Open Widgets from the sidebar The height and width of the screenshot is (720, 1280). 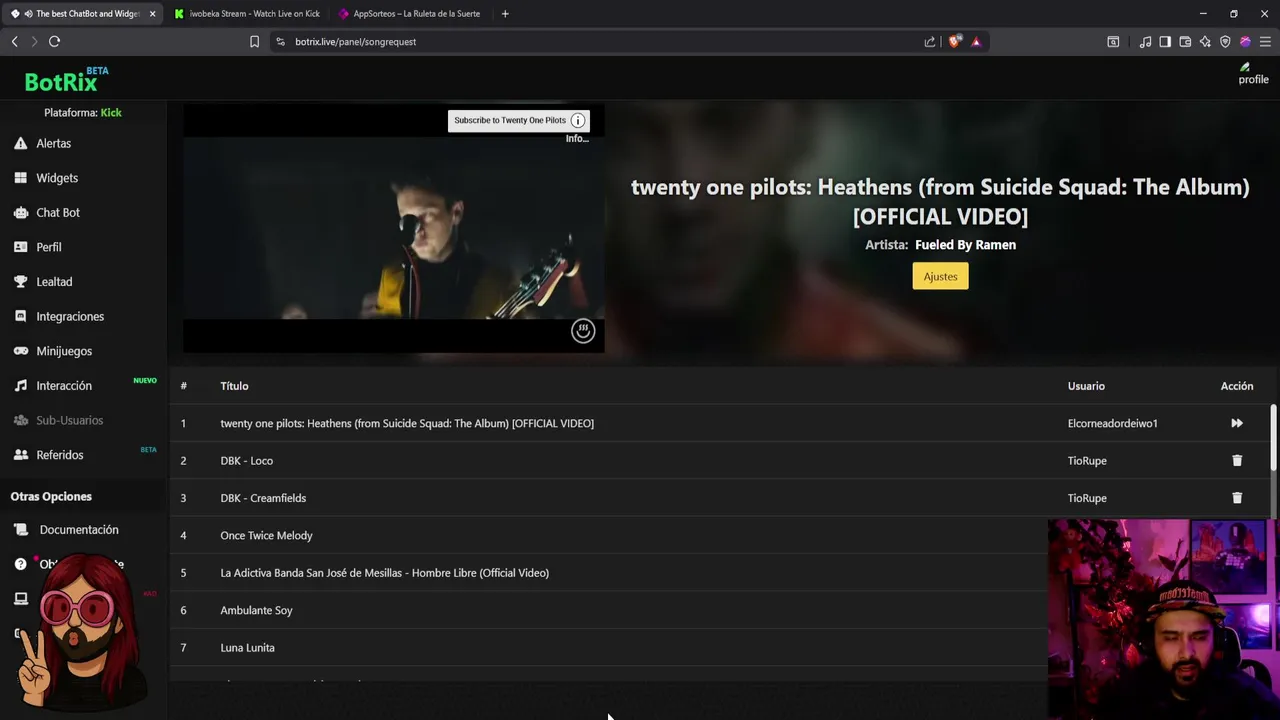[x=57, y=178]
